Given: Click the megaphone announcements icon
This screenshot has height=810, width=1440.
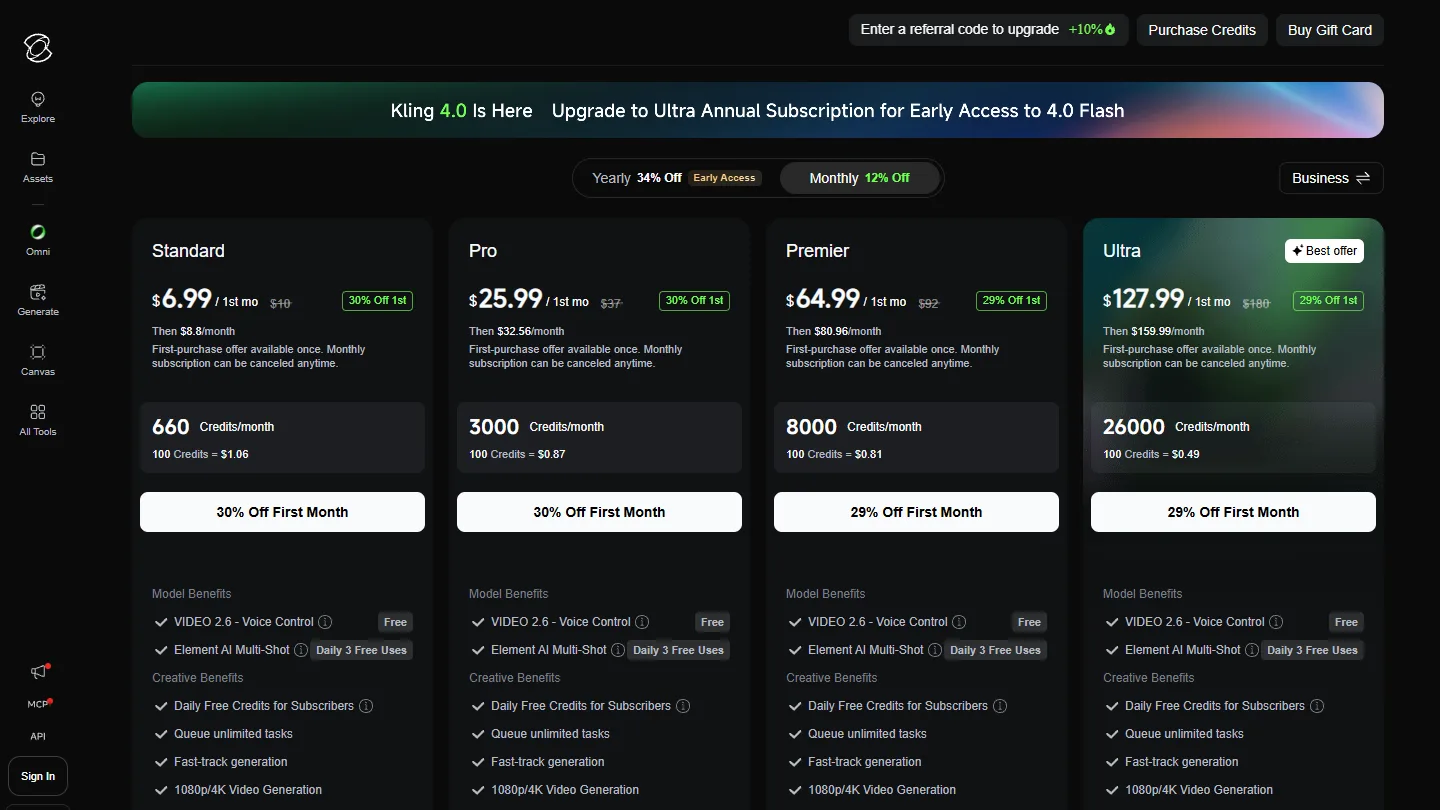Looking at the screenshot, I should click(38, 672).
